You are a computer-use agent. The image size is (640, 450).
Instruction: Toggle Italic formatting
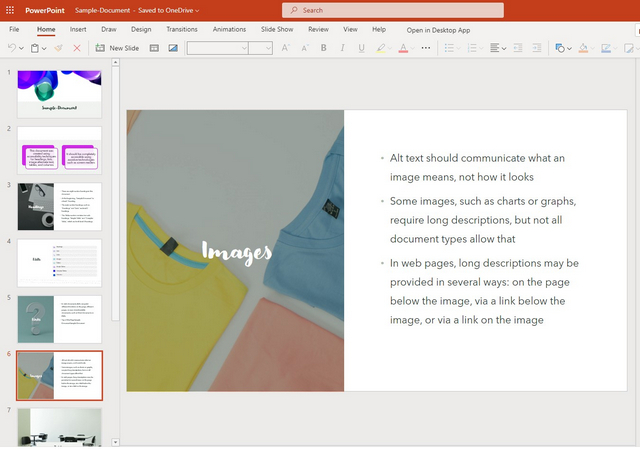pyautogui.click(x=342, y=48)
